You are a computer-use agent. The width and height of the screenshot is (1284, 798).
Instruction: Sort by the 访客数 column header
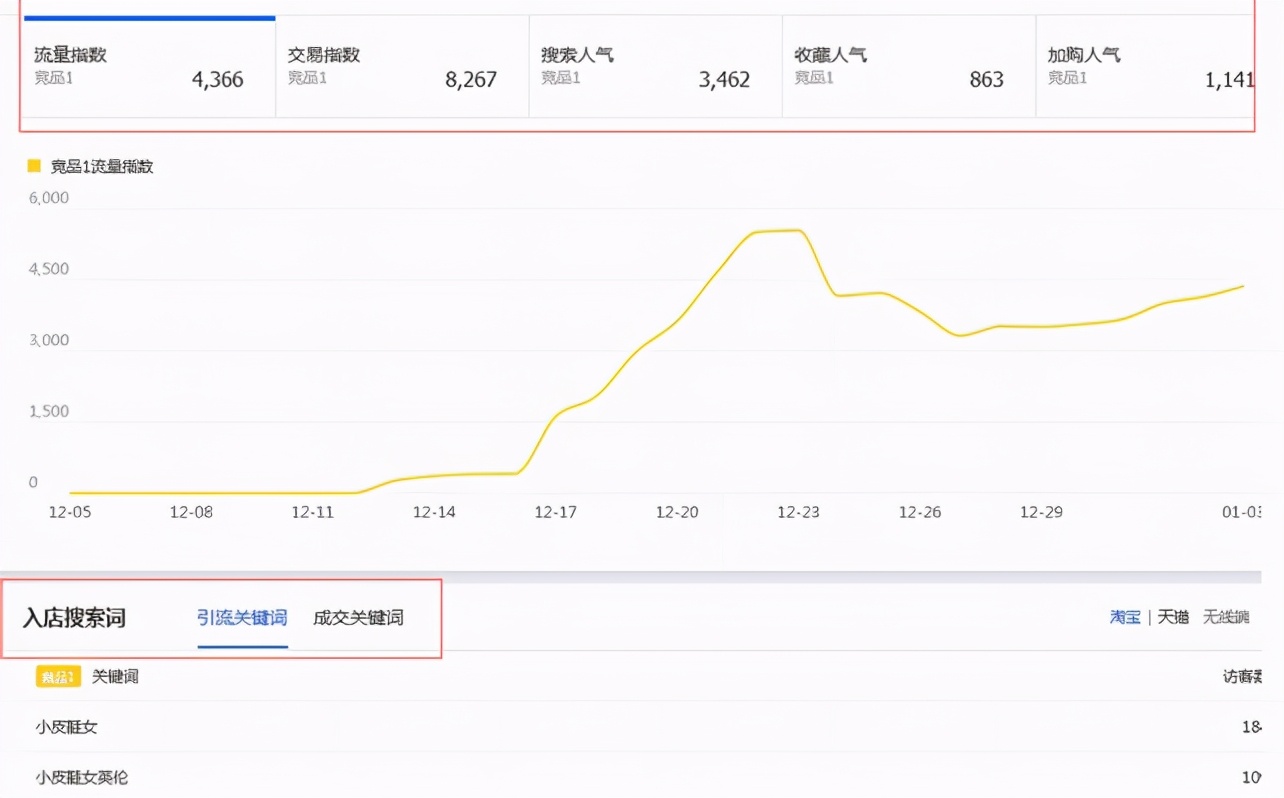tap(1244, 677)
